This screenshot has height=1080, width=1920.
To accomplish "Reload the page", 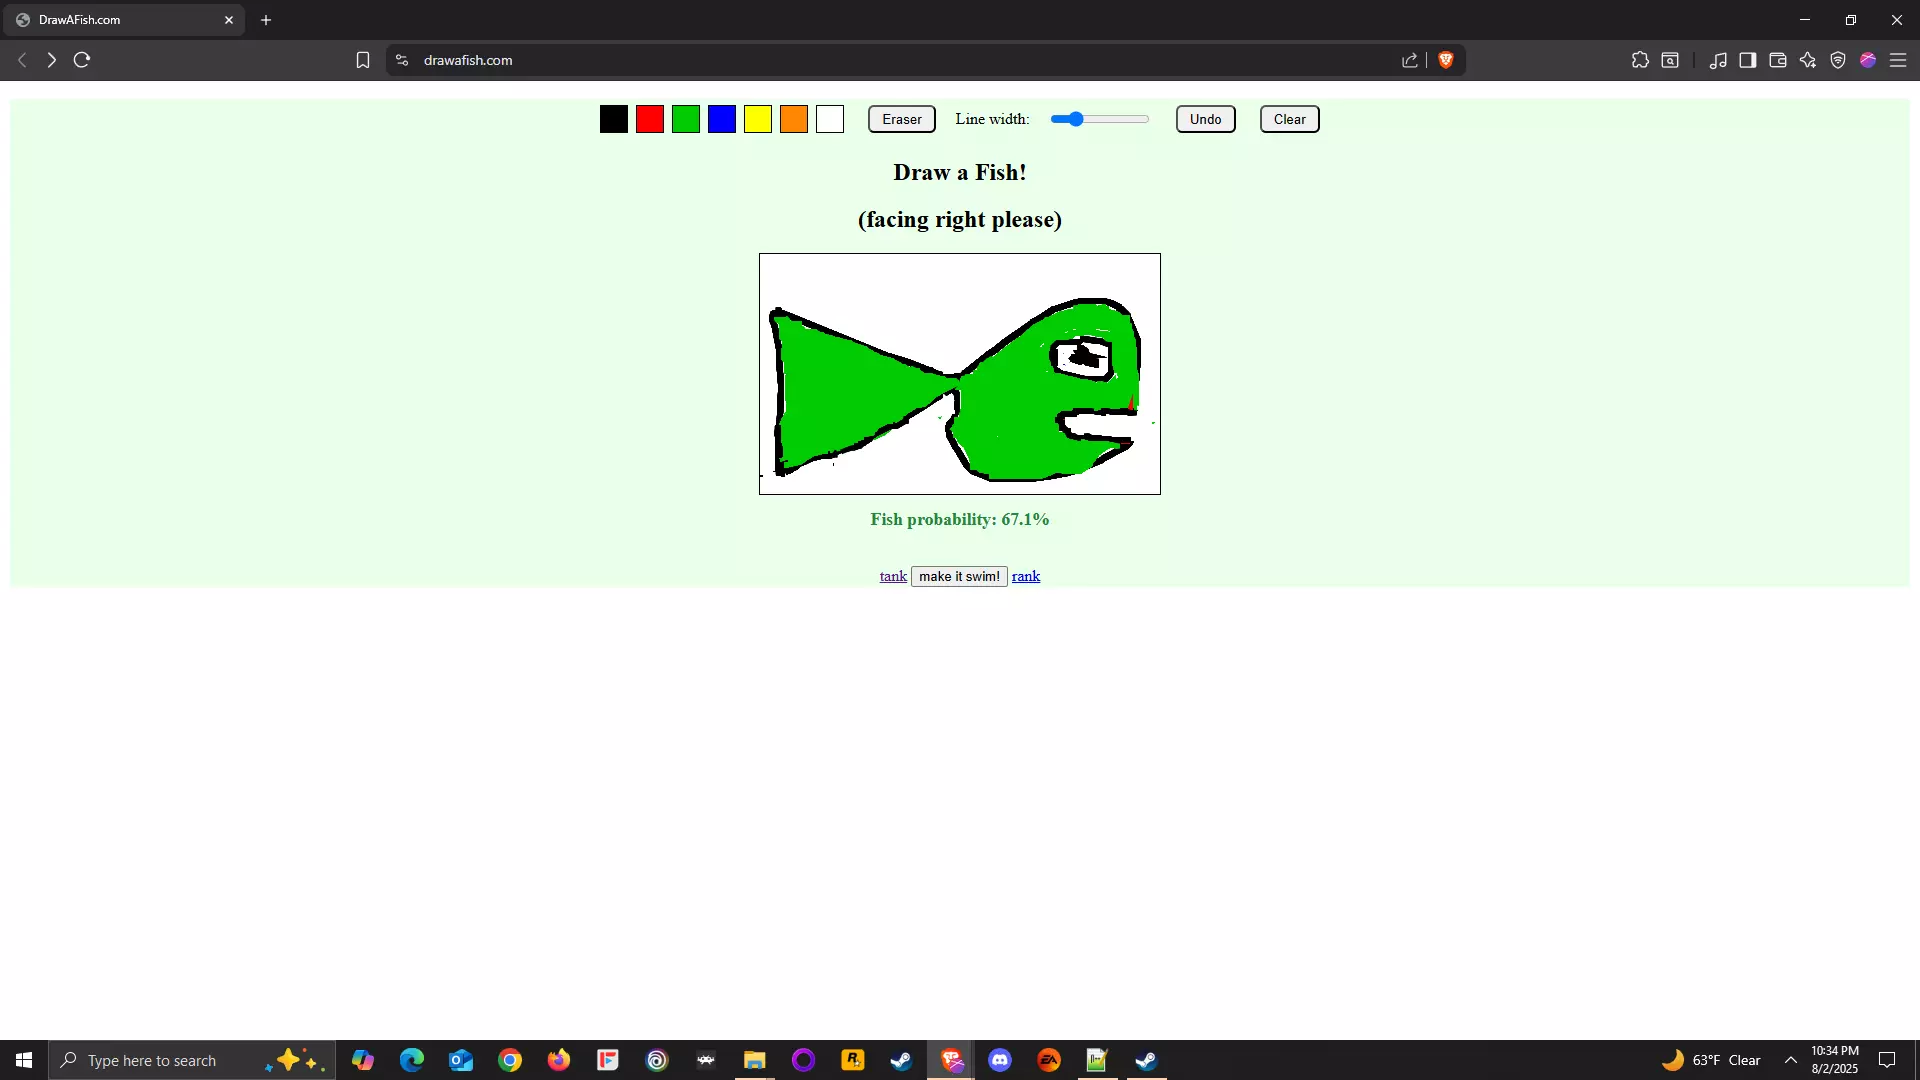I will 82,60.
